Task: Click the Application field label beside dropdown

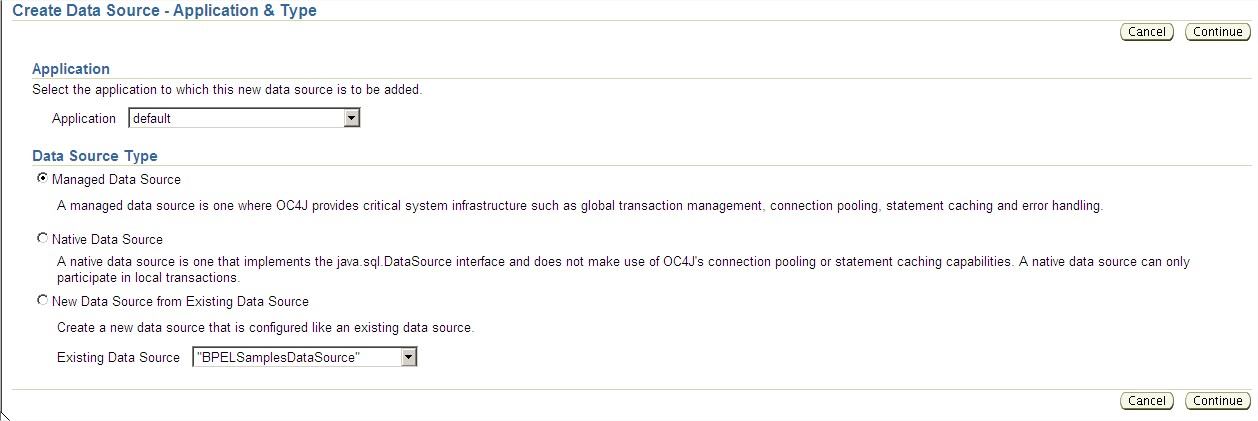Action: pos(84,118)
